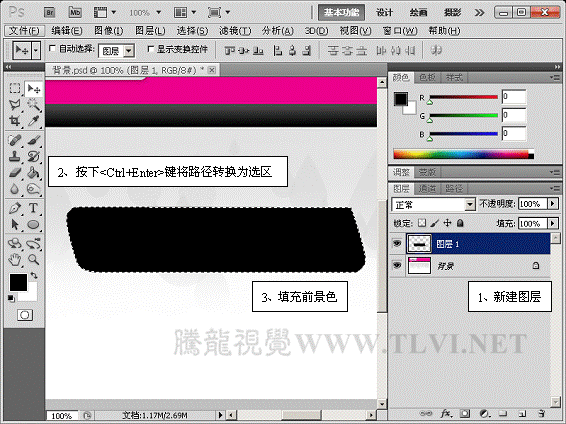566x424 pixels.
Task: Switch to the 色板 tab
Action: 427,77
